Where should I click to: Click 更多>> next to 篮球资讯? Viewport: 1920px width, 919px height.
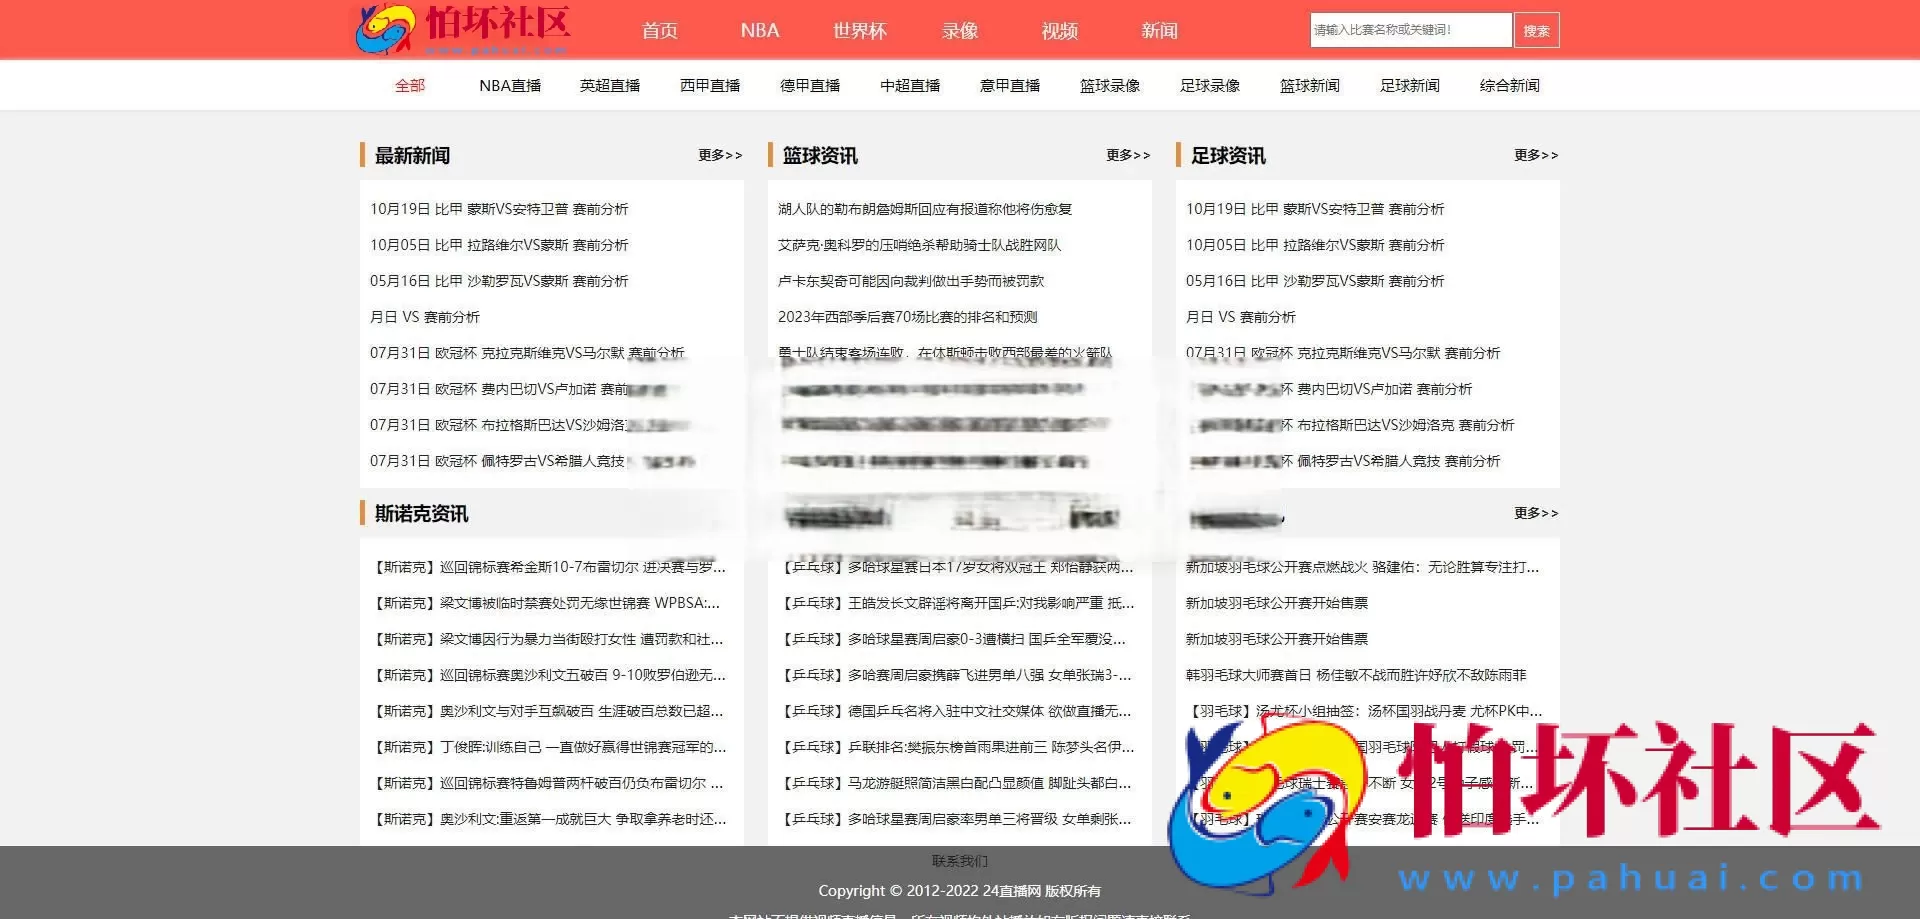(x=1128, y=155)
